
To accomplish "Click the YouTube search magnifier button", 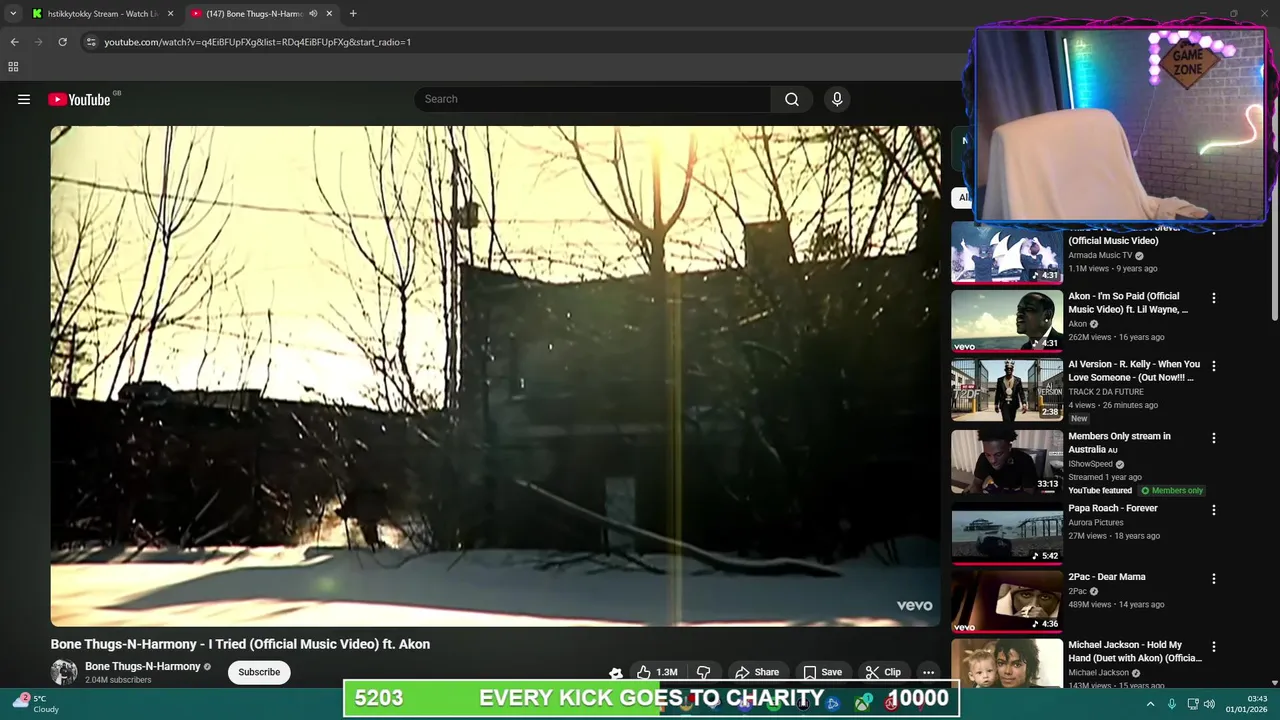I will click(792, 99).
